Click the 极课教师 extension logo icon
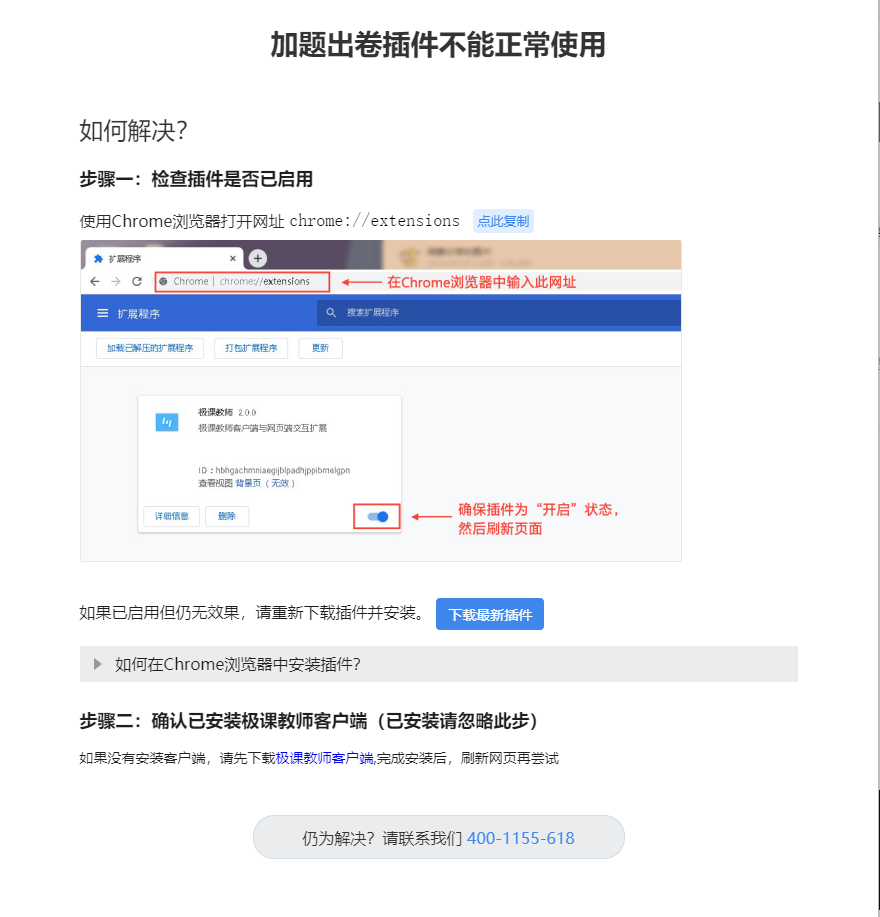Viewport: 880px width, 917px height. click(x=167, y=422)
